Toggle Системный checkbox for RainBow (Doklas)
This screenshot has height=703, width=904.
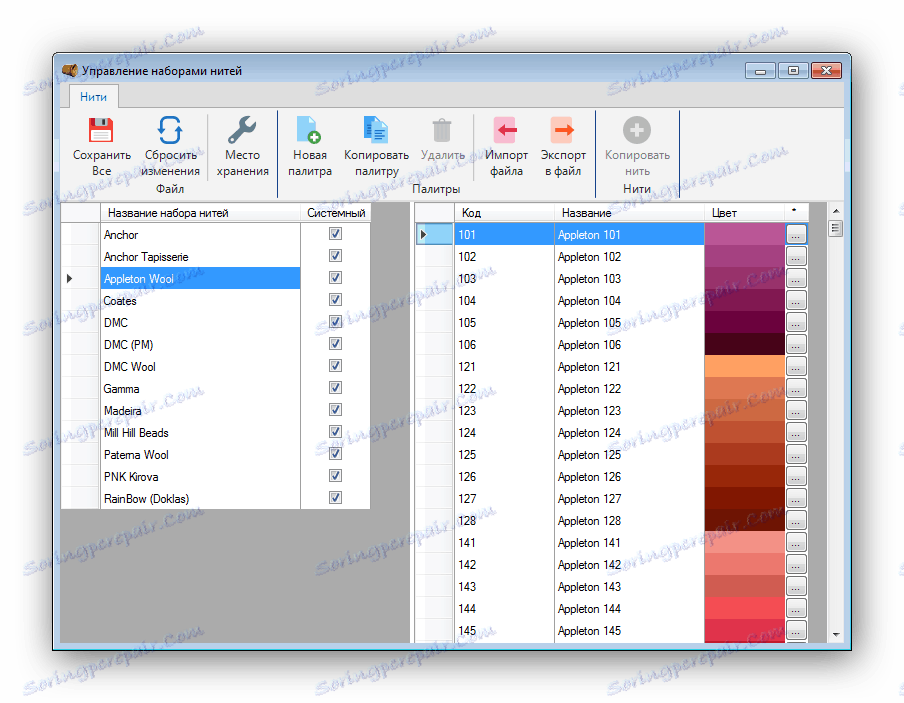click(x=335, y=498)
